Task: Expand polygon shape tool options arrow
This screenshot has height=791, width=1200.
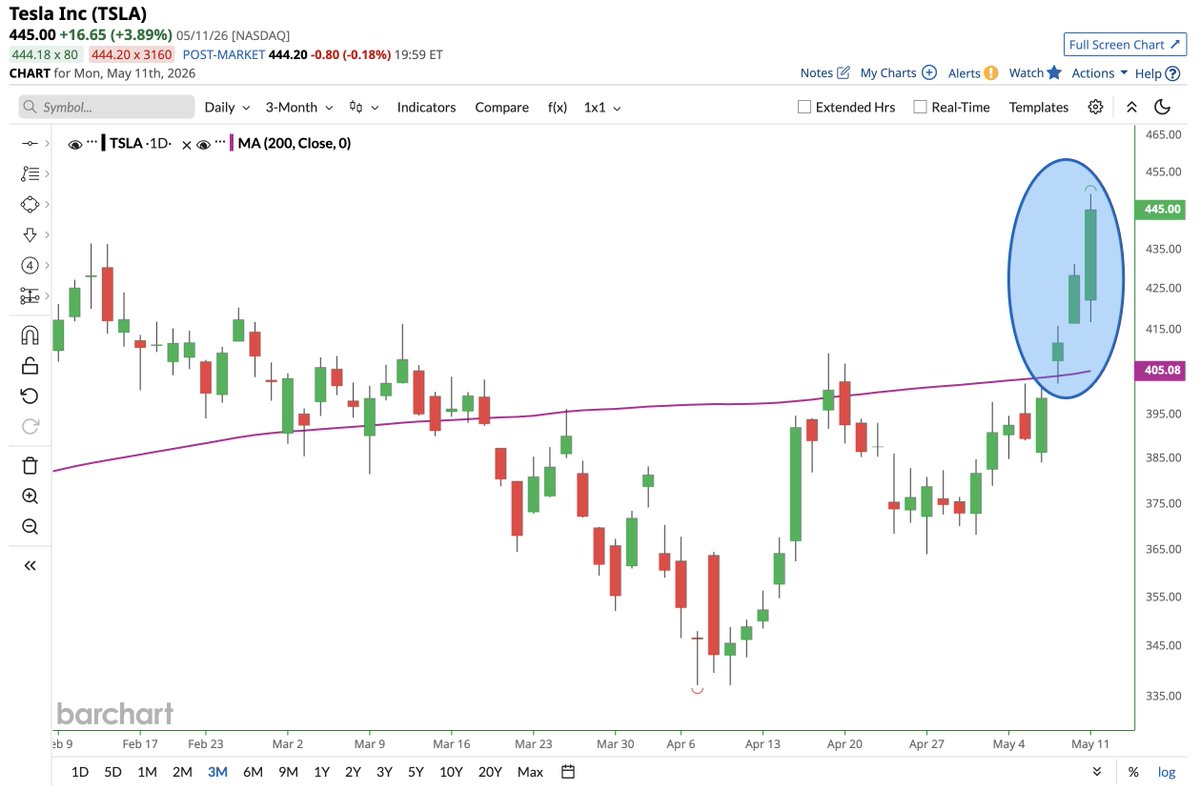Action: 47,204
